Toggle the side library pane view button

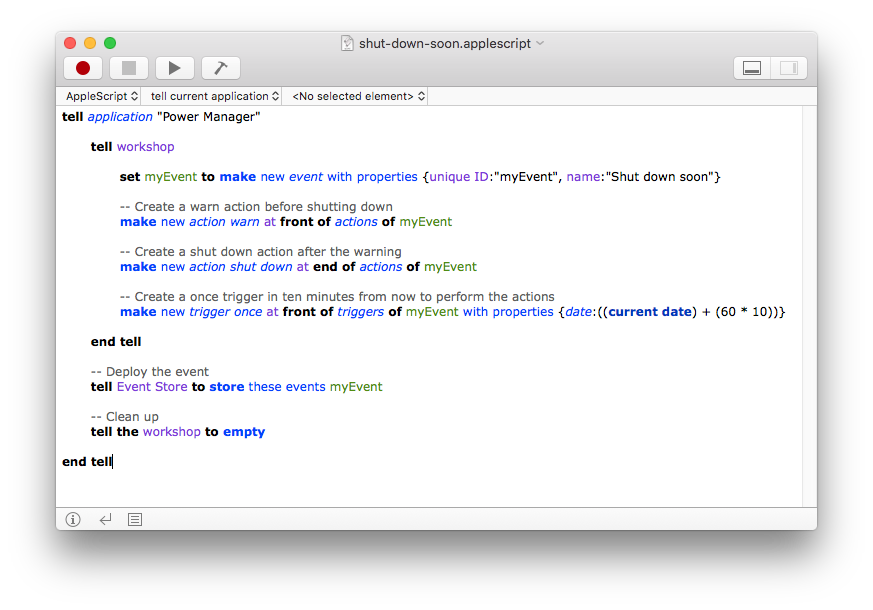788,68
